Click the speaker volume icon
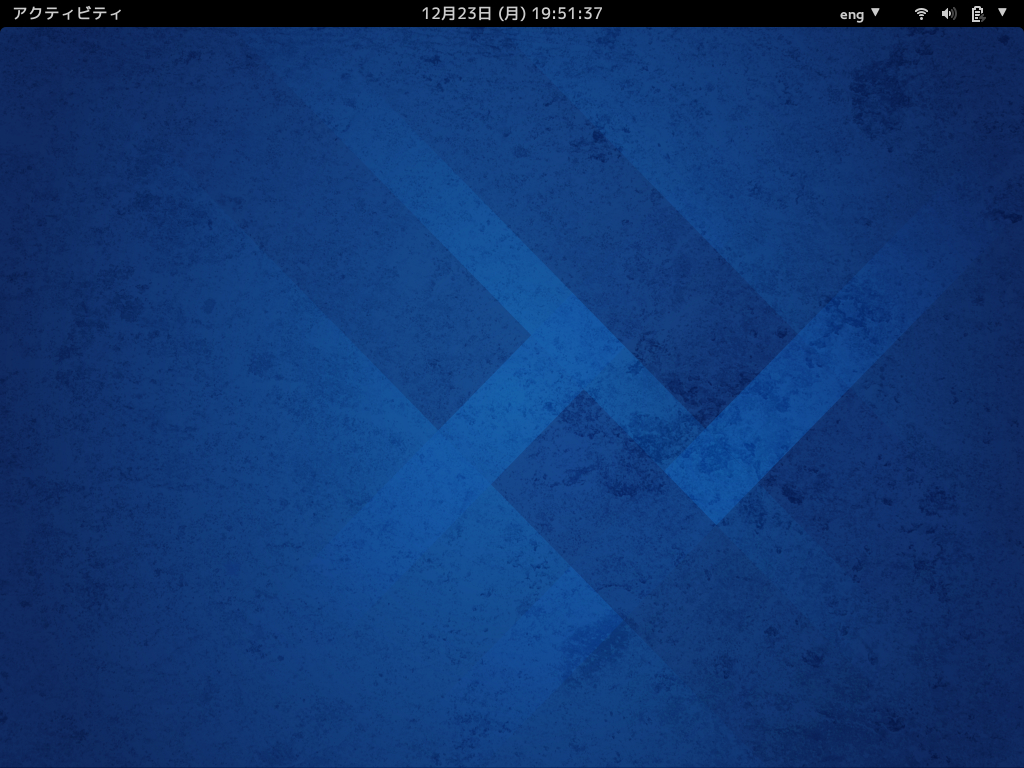Image resolution: width=1024 pixels, height=768 pixels. click(x=949, y=13)
